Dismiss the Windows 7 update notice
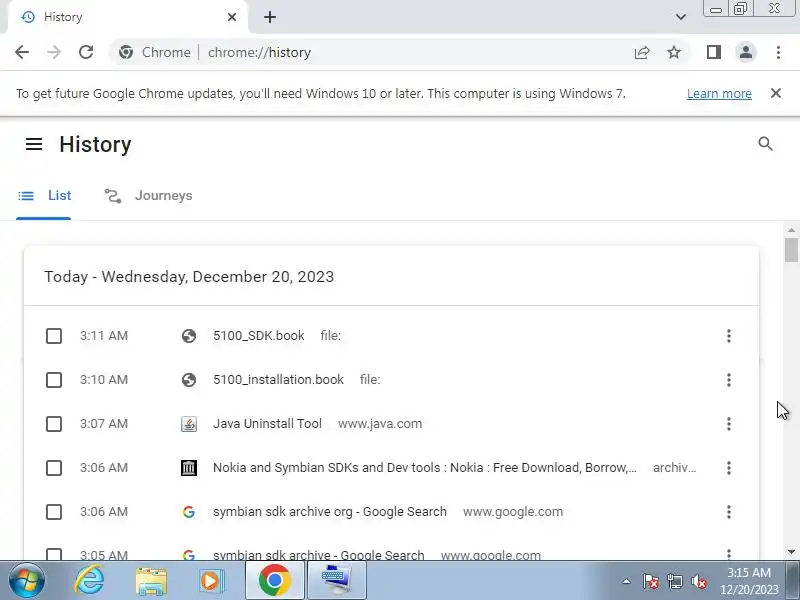The height and width of the screenshot is (600, 800). (776, 93)
